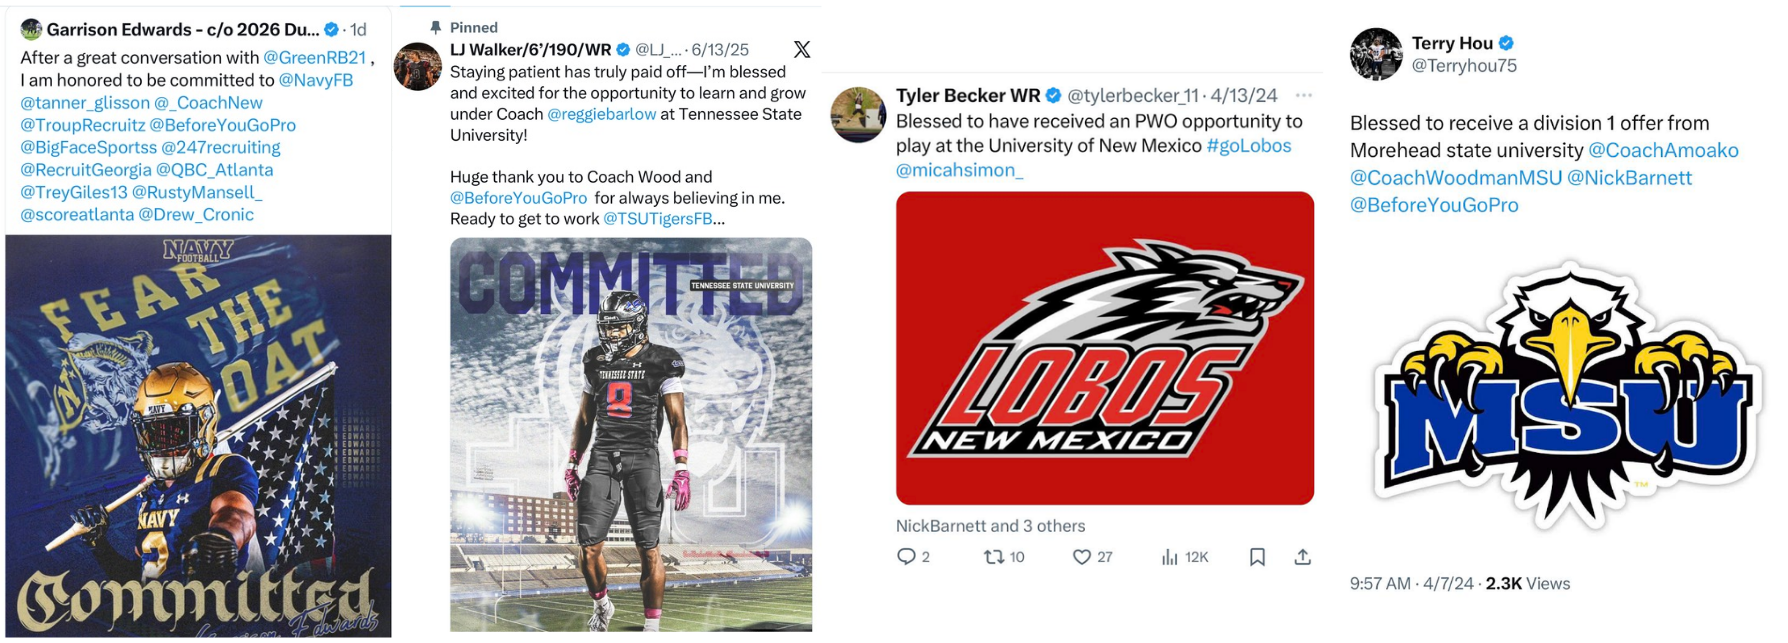Screen dimensions: 1788x643
Task: Open the @NavyFB mention link
Action: click(315, 80)
